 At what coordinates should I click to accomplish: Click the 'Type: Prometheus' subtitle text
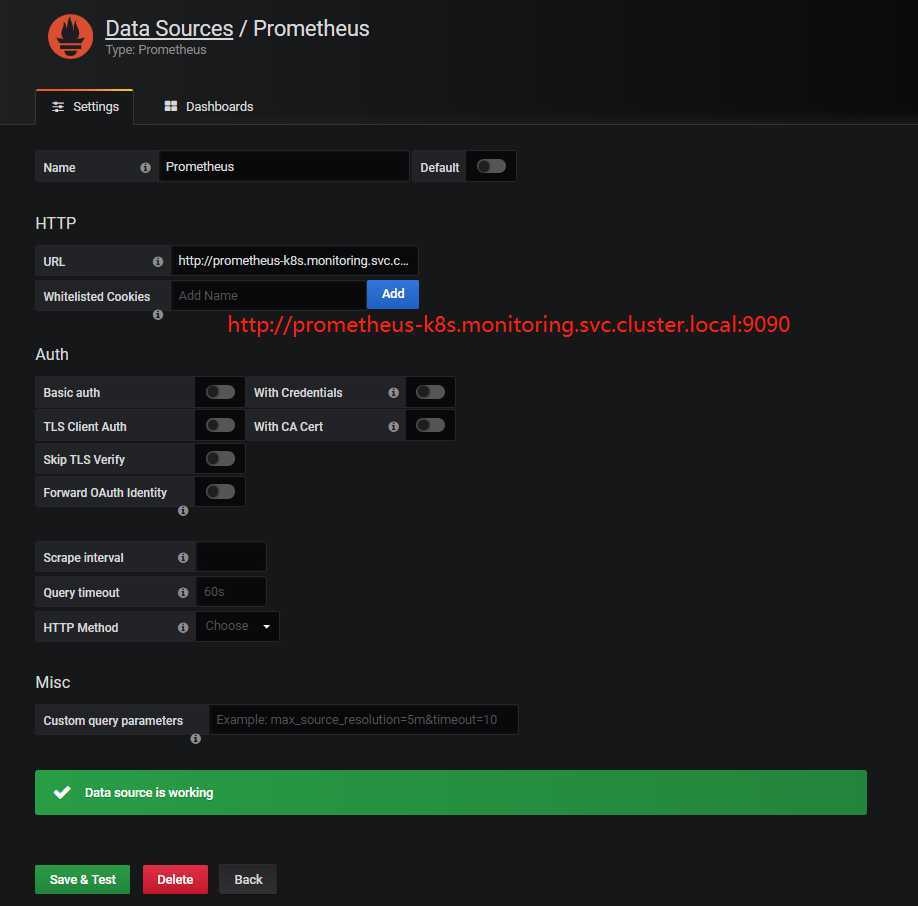[156, 50]
